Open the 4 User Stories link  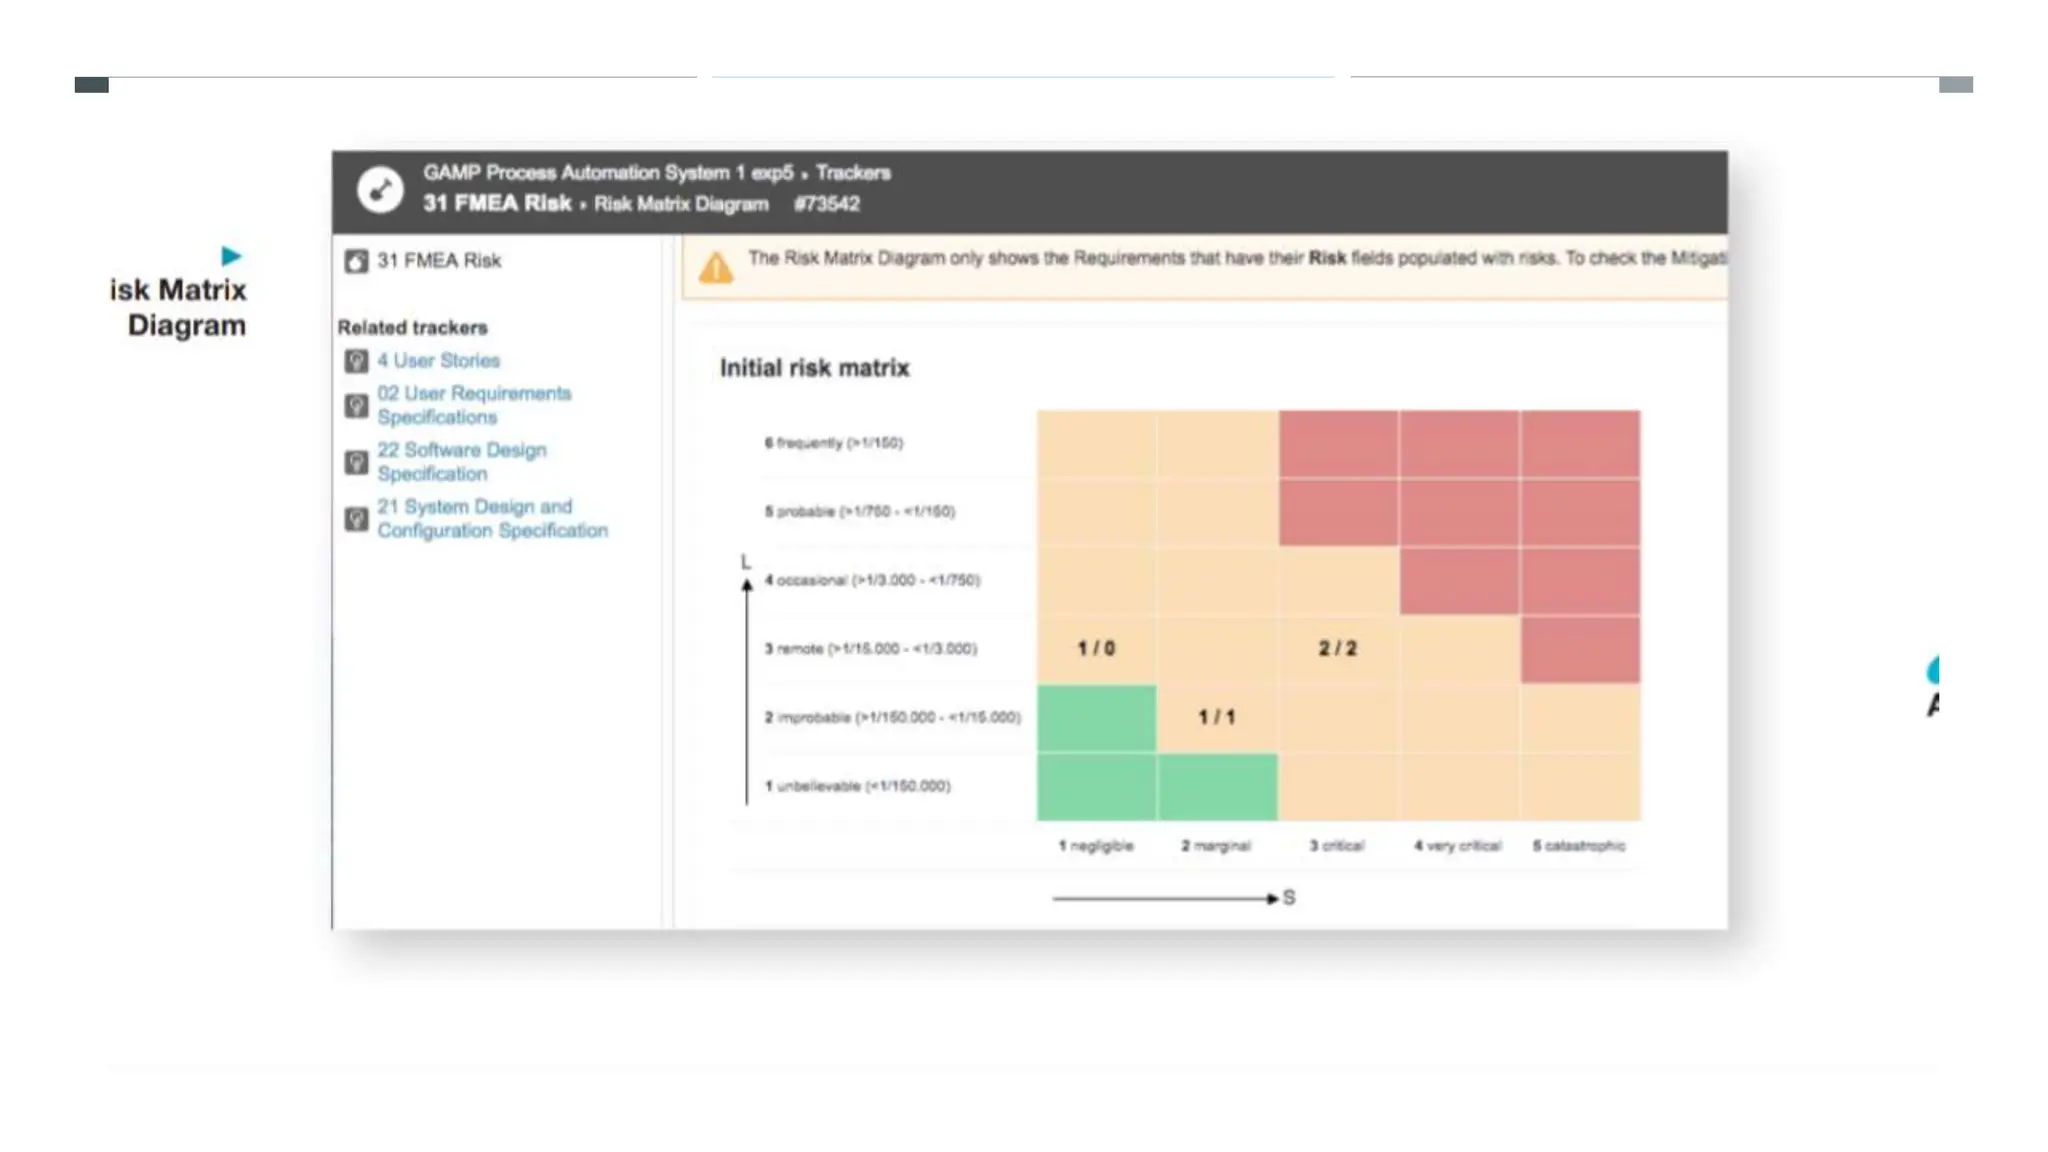coord(438,360)
